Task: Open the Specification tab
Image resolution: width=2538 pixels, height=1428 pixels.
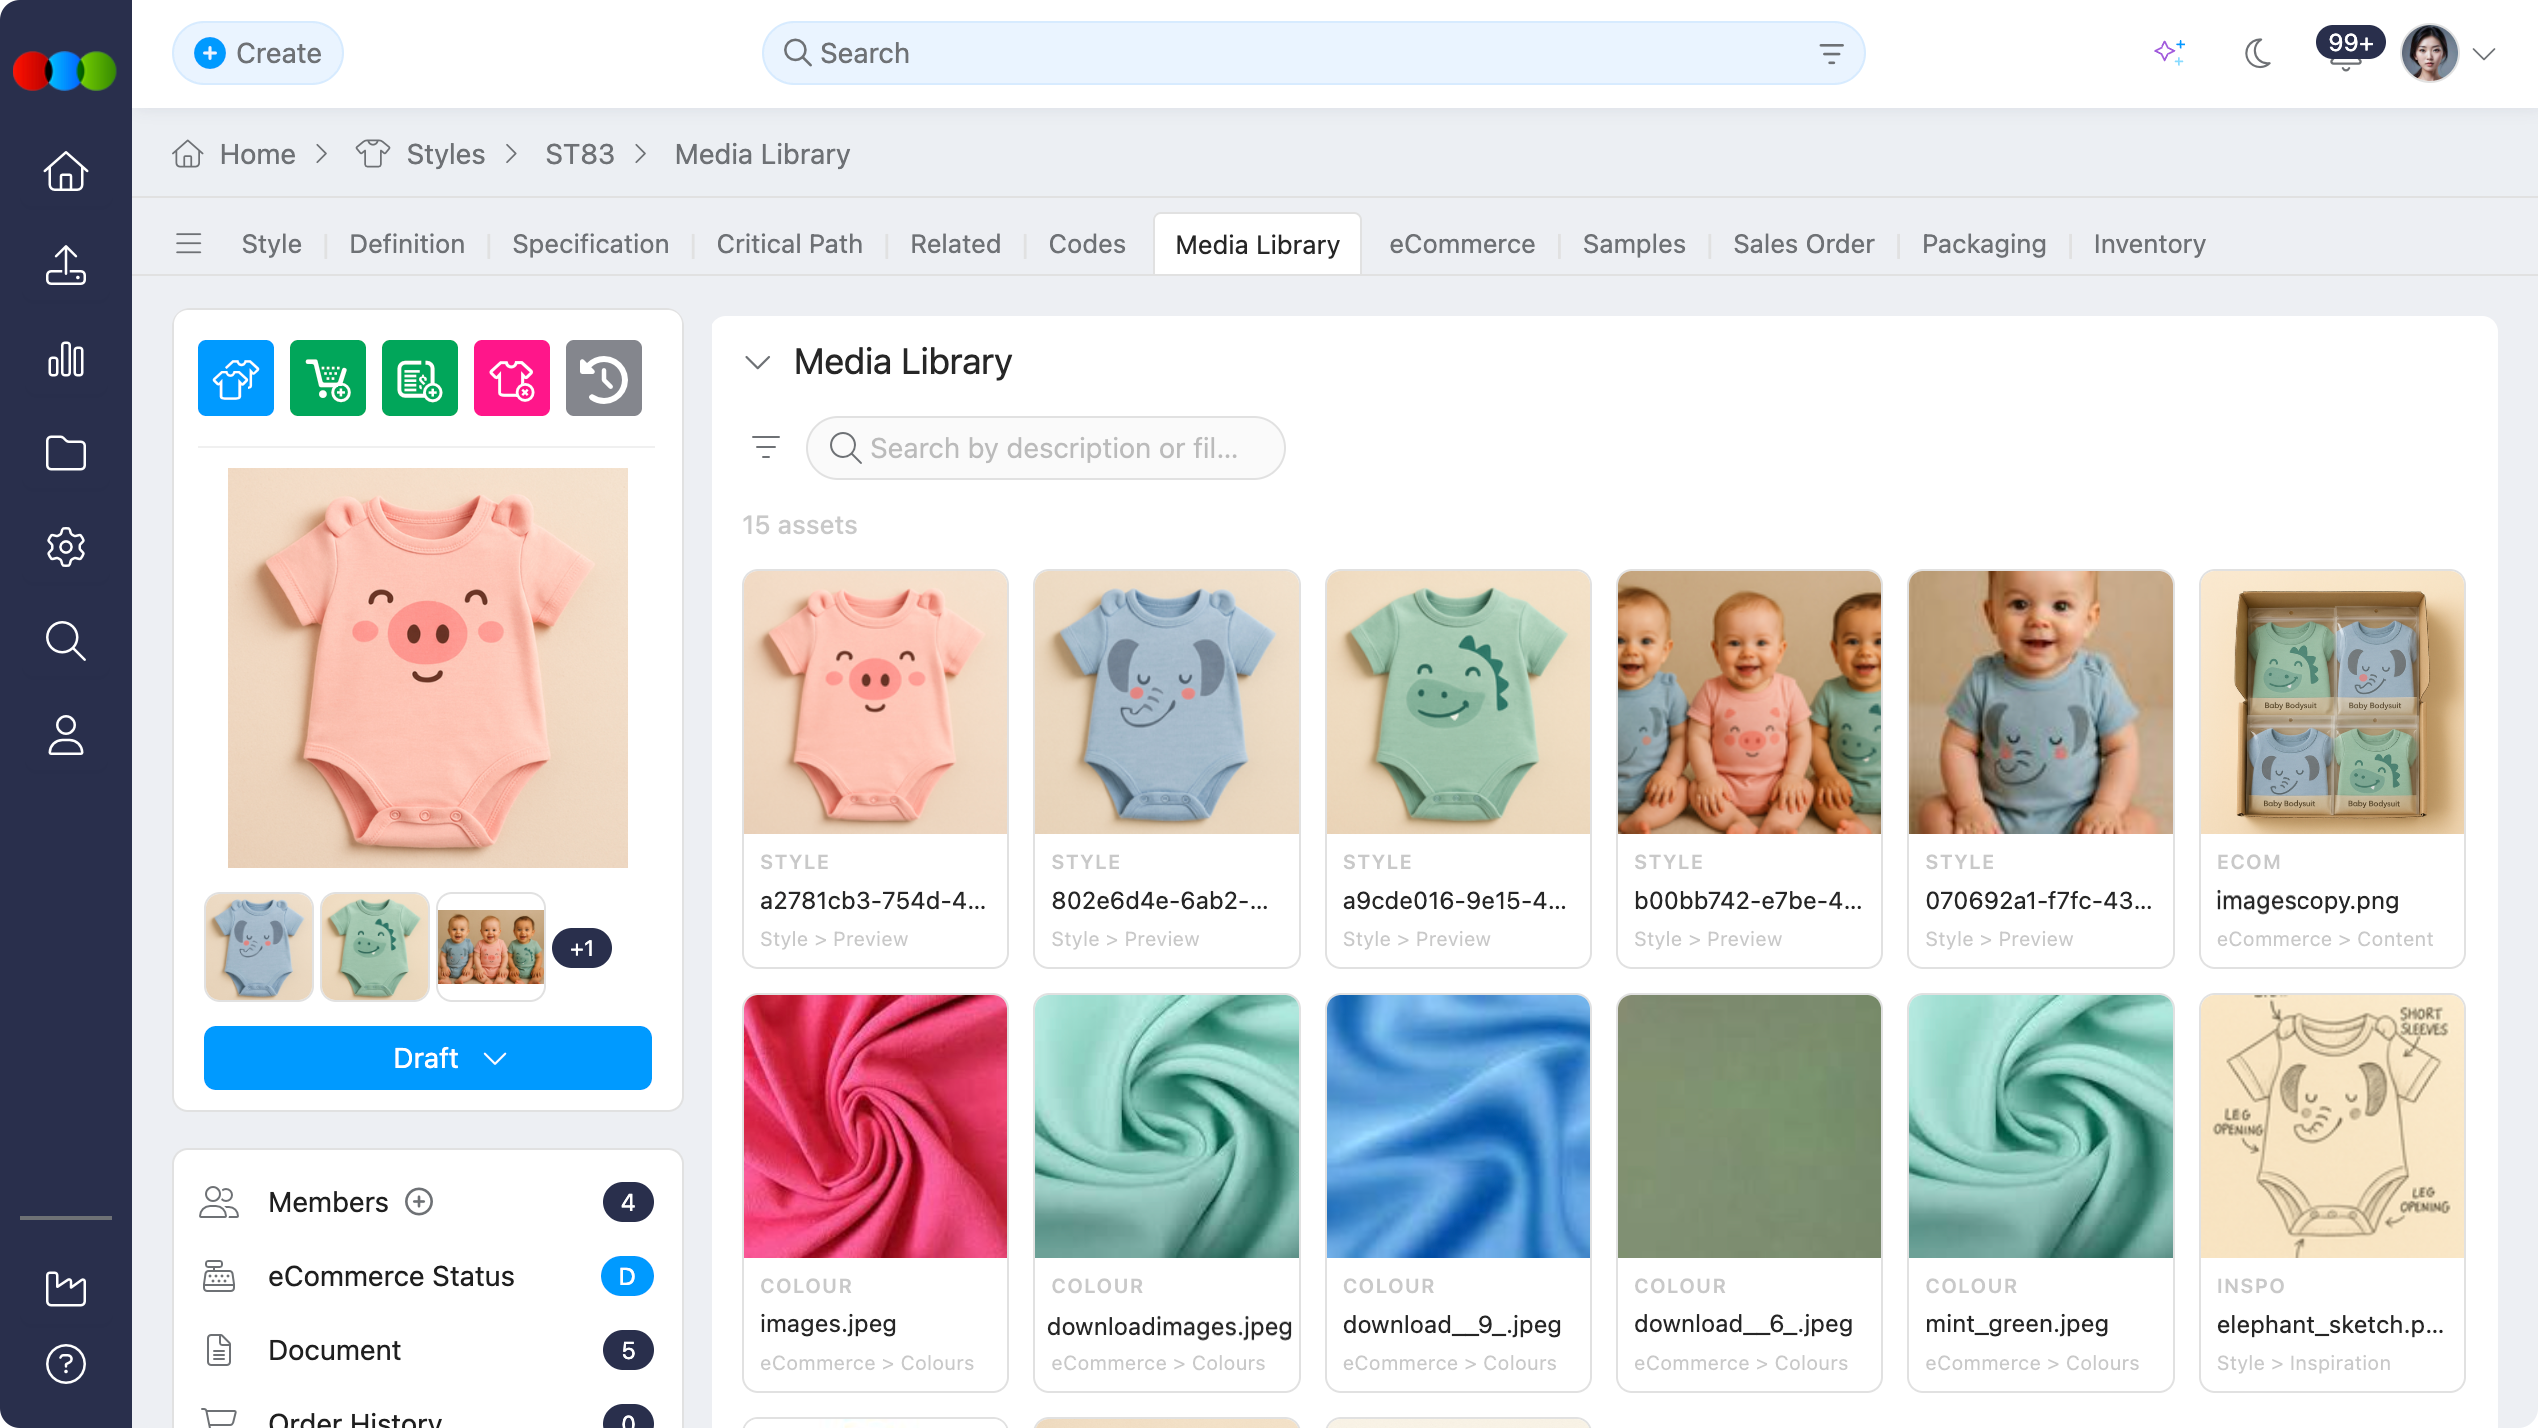Action: click(591, 244)
